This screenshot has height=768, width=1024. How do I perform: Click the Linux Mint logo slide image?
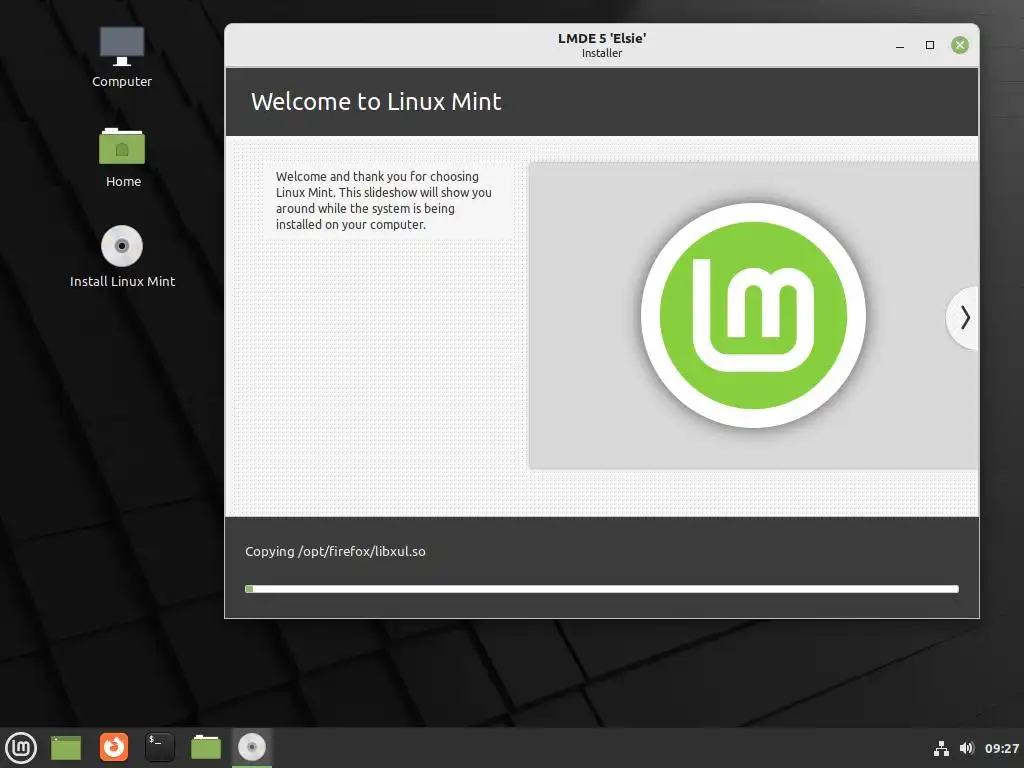(753, 315)
